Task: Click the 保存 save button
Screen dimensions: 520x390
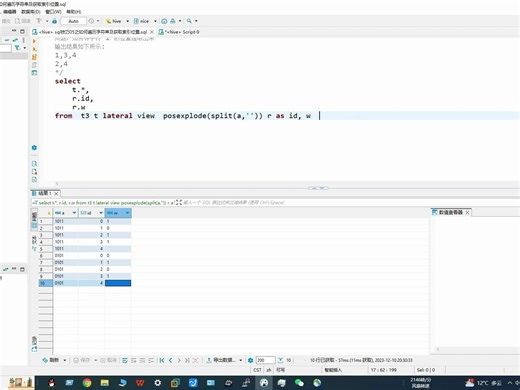Action: tap(82, 360)
